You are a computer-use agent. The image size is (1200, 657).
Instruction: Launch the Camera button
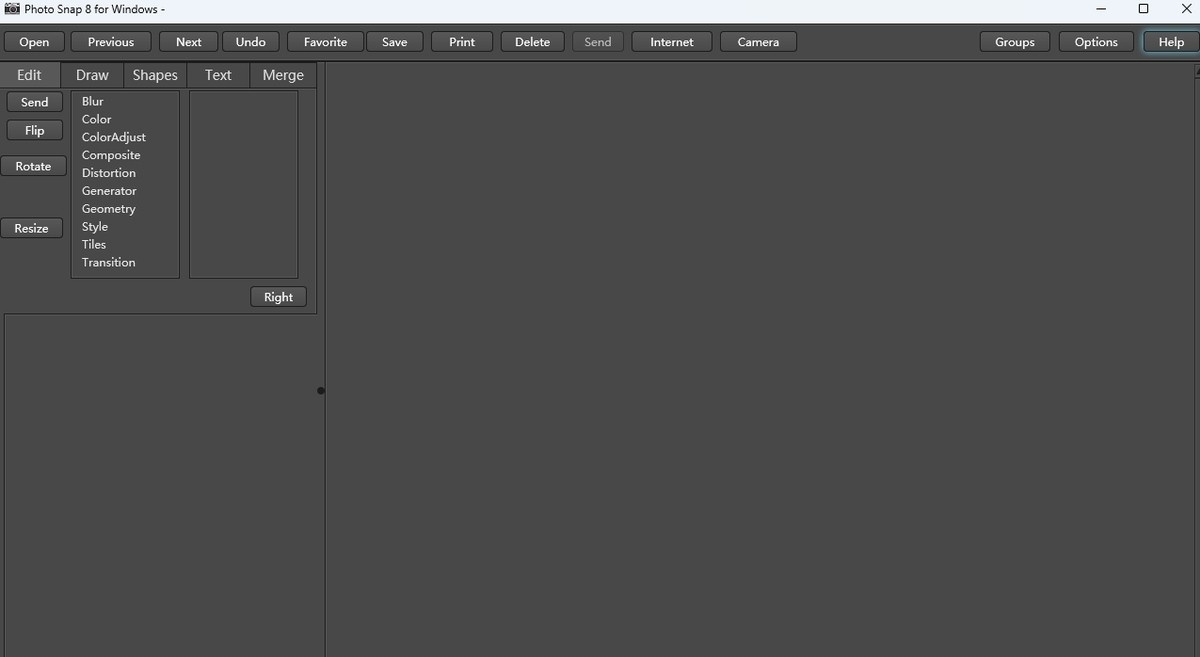[758, 42]
